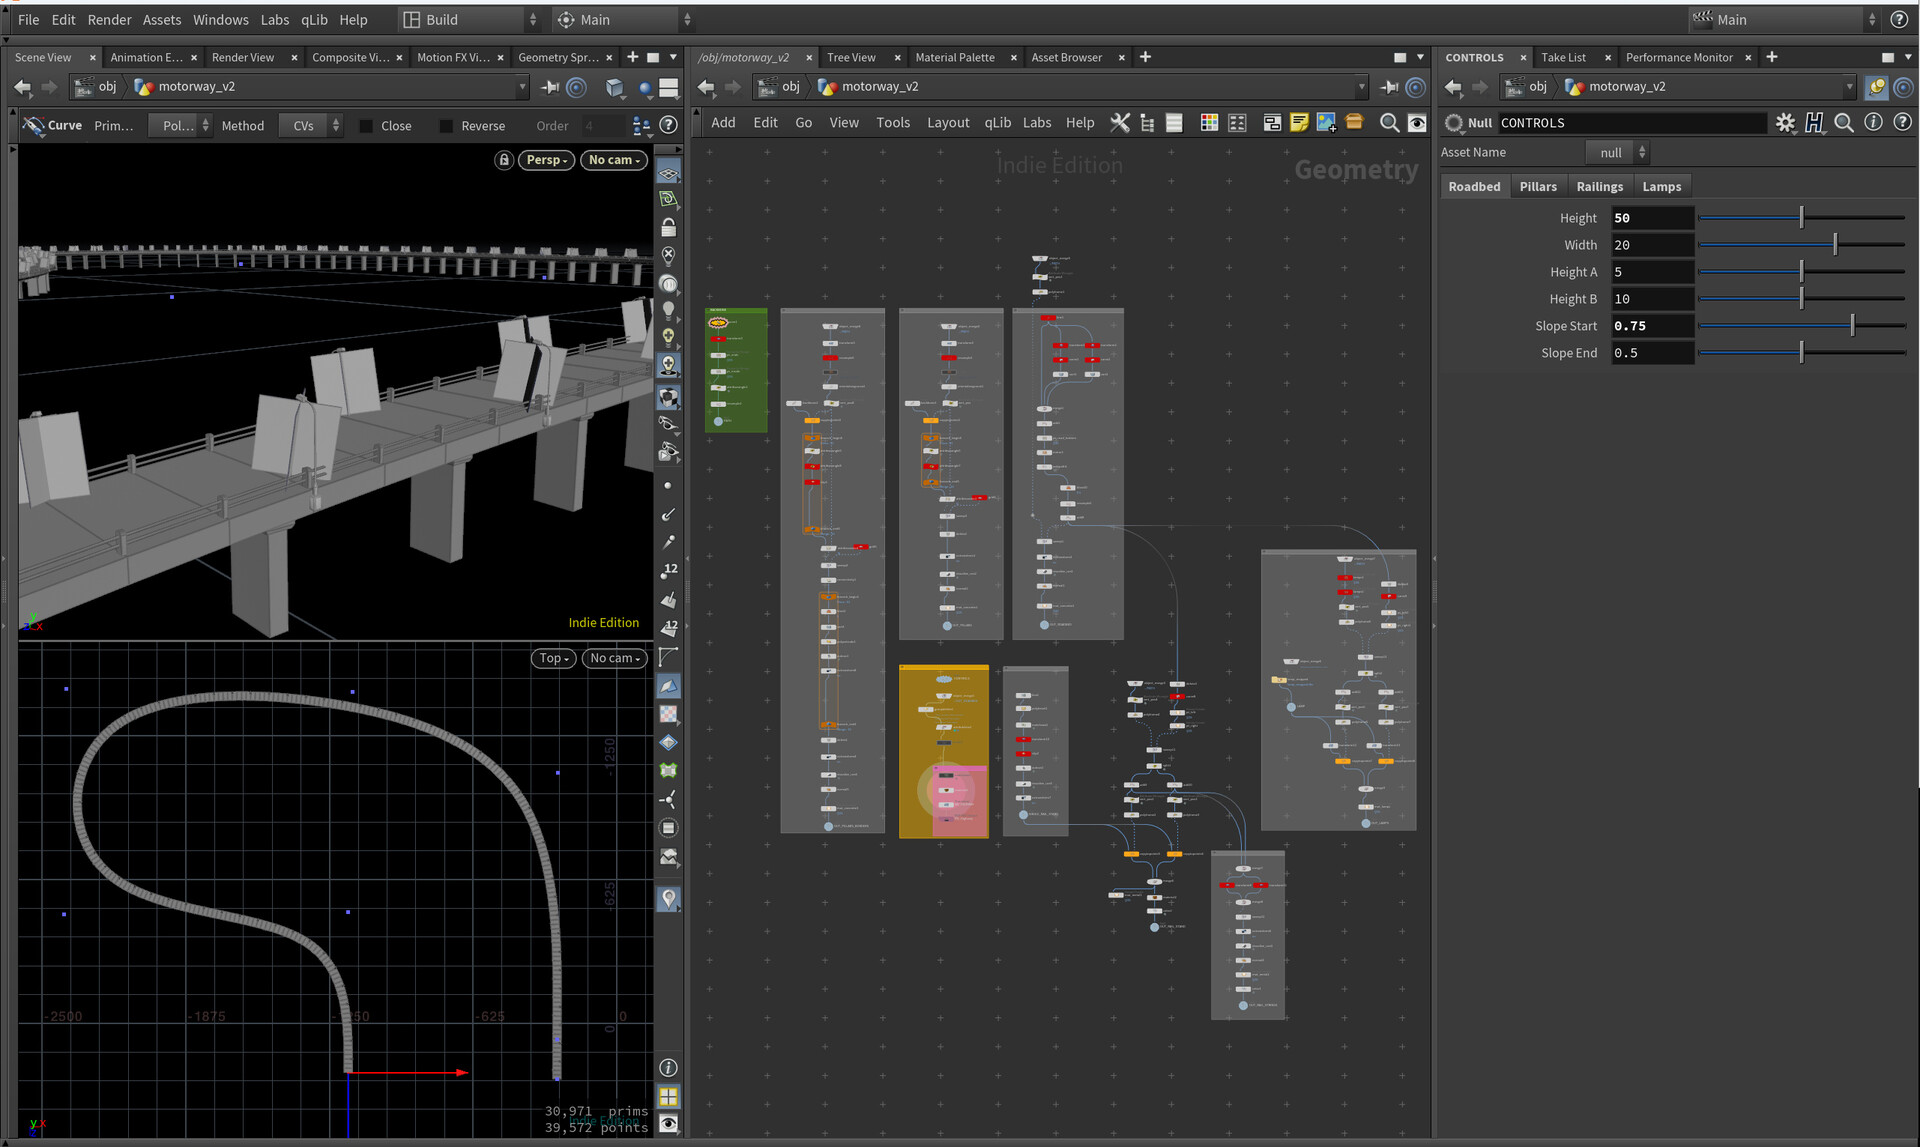The image size is (1920, 1147).
Task: Click the color palette icon in network editor
Action: [x=1209, y=122]
